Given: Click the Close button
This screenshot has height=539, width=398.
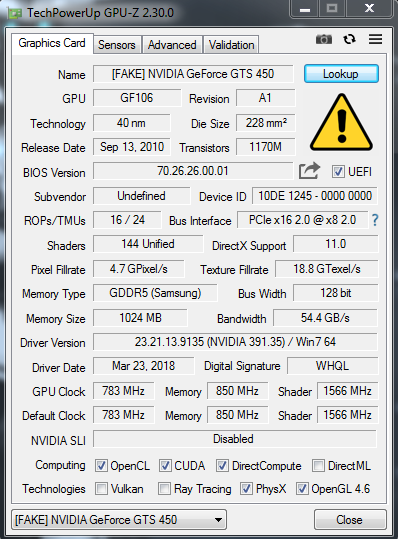Looking at the screenshot, I should point(350,519).
